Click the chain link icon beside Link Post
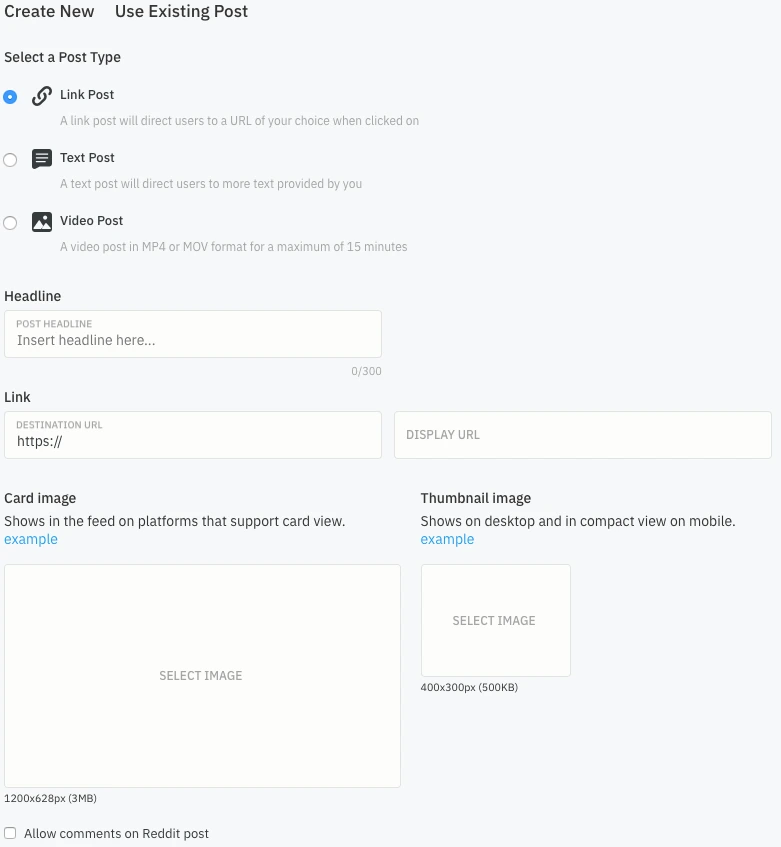Viewport: 781px width, 847px height. tap(42, 95)
